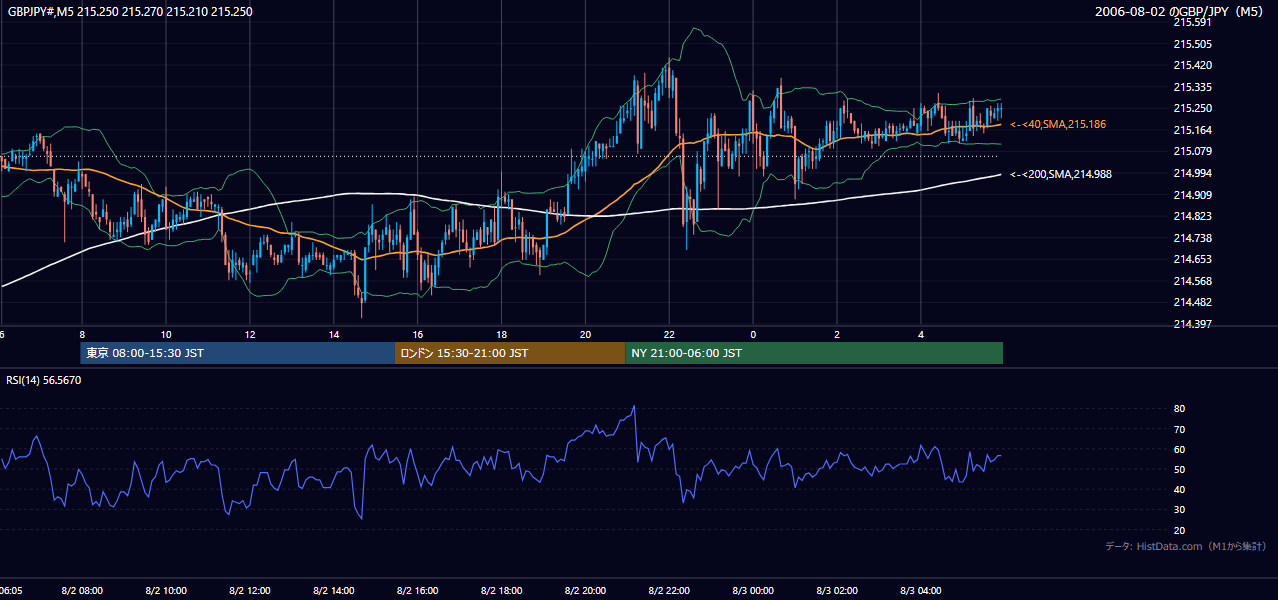Select the NY 21:00-06:00 JST session bar

coord(814,353)
